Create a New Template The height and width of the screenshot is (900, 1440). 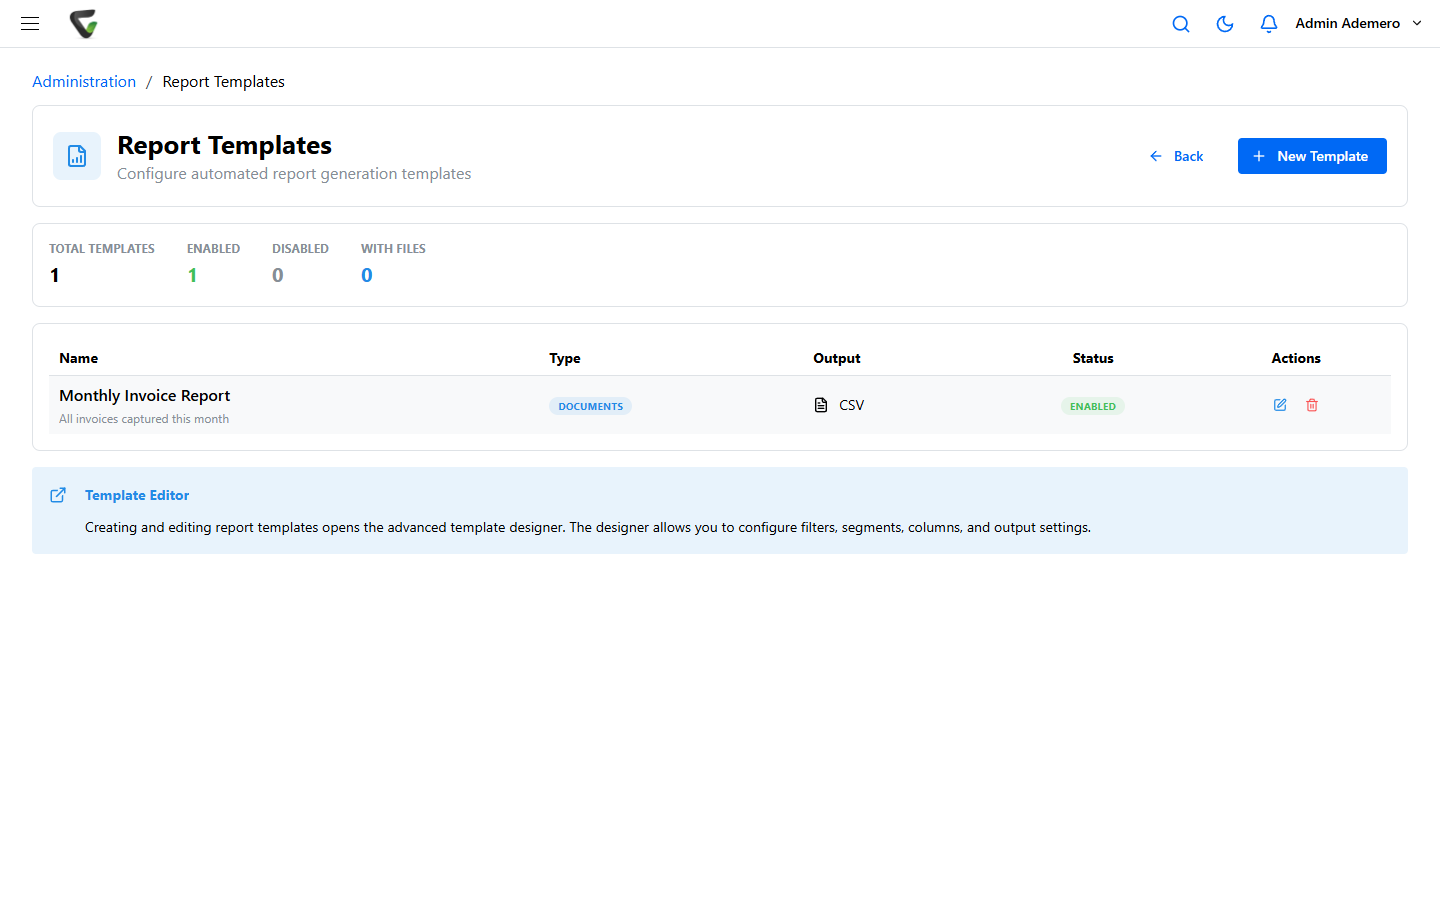pyautogui.click(x=1312, y=156)
